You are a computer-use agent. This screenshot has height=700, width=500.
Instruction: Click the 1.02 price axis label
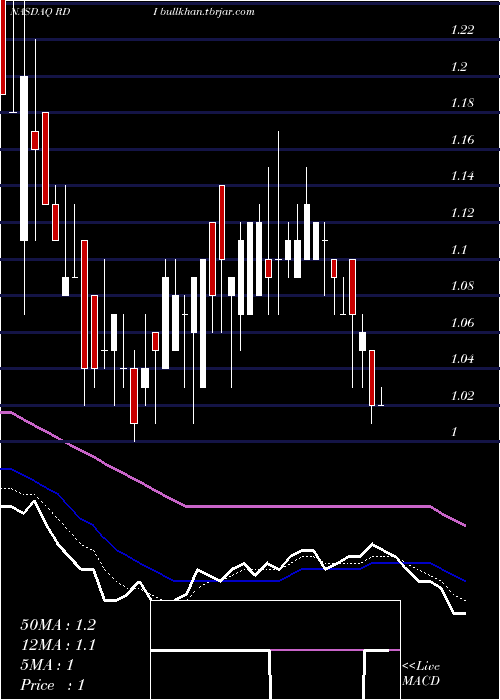[x=462, y=396]
